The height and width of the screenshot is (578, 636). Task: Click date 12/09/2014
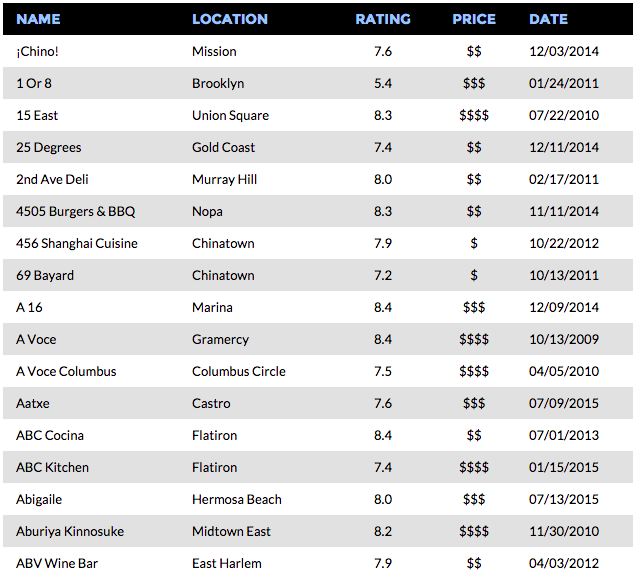(564, 307)
